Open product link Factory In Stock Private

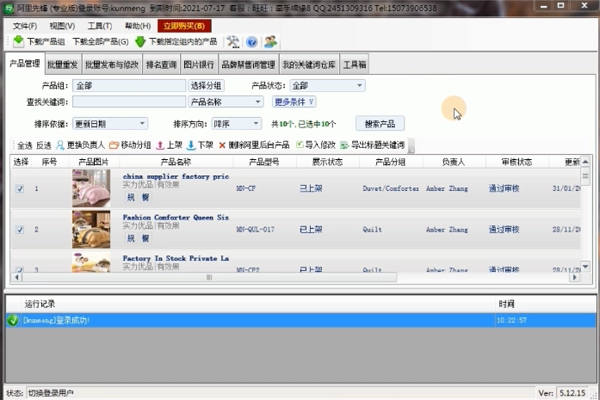coord(176,258)
